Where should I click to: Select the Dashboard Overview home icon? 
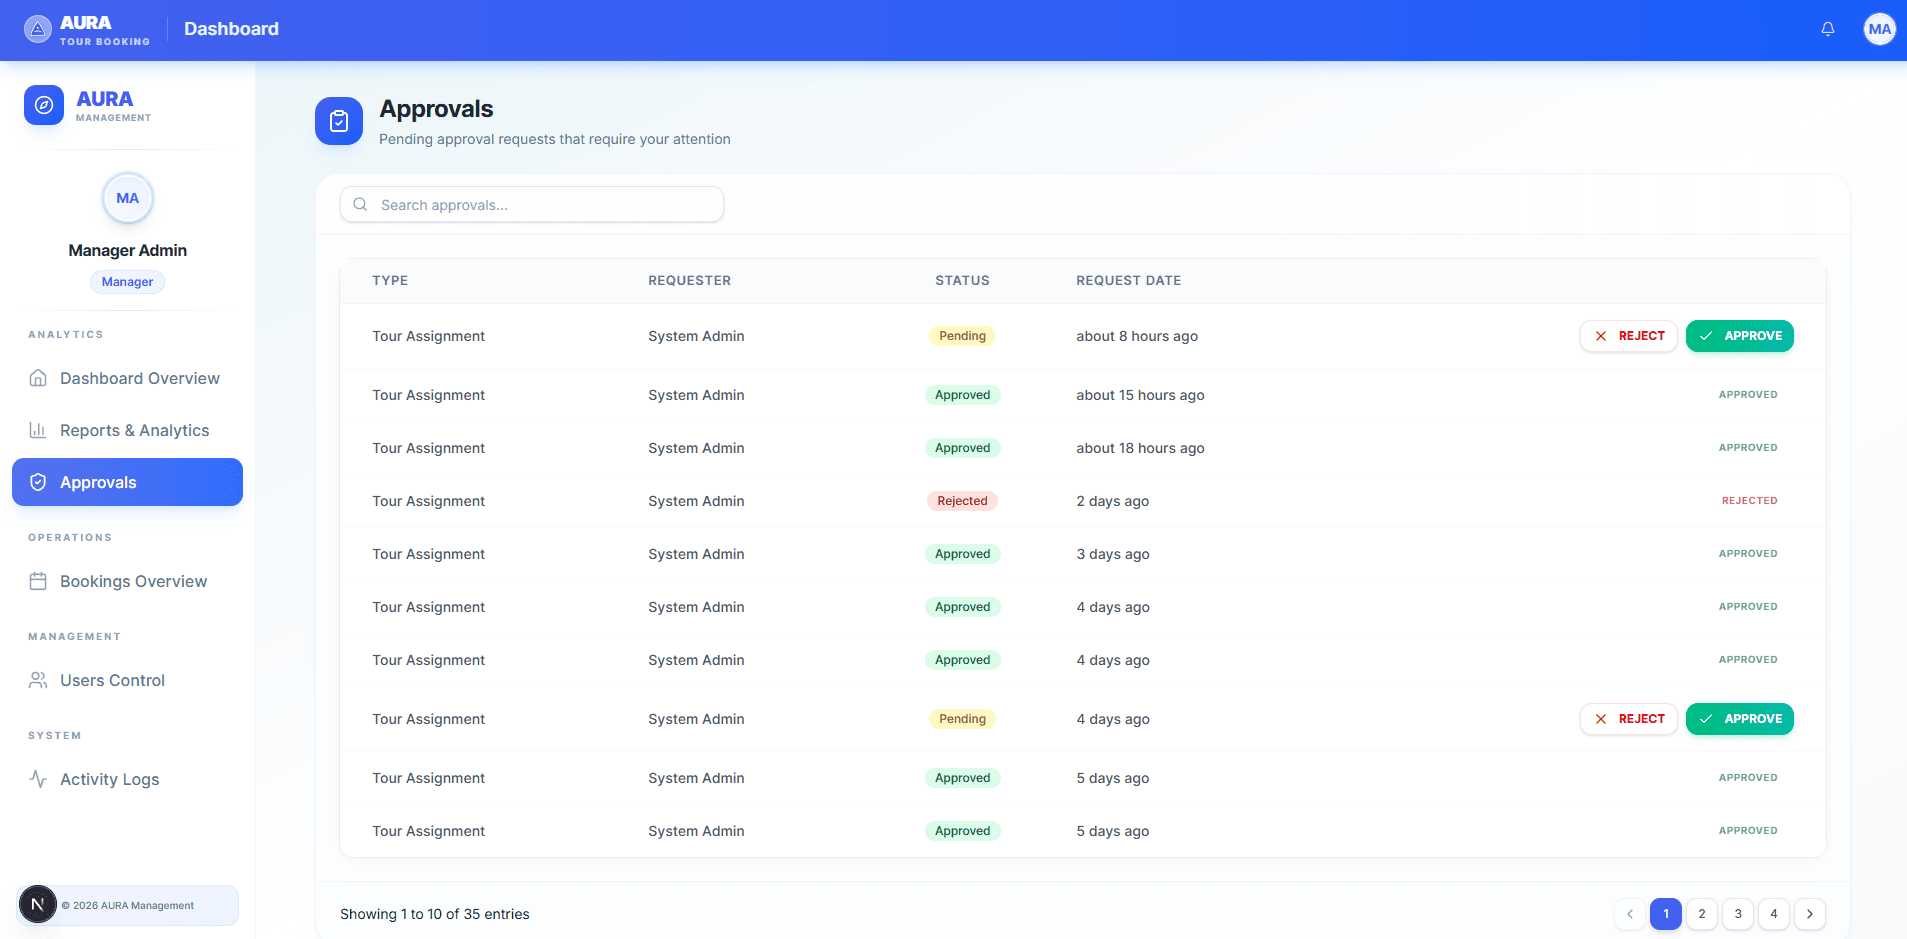point(38,378)
